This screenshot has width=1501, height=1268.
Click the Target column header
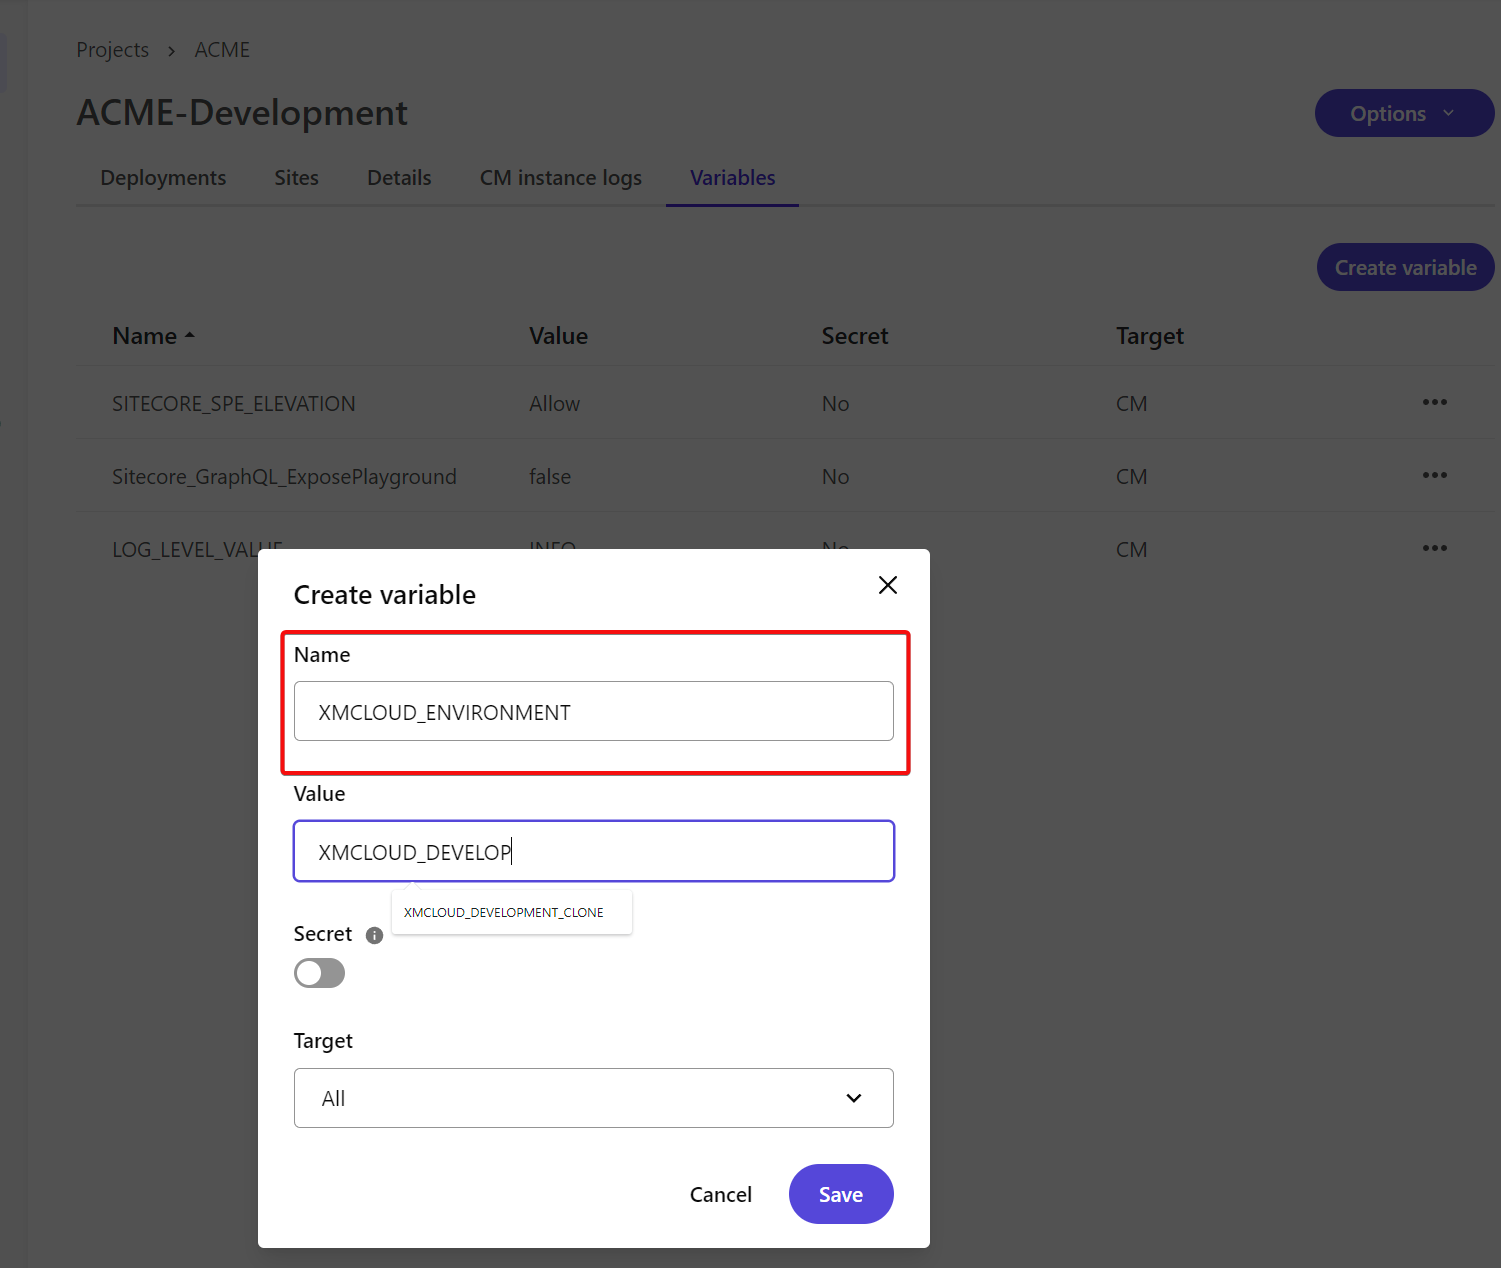(x=1150, y=337)
